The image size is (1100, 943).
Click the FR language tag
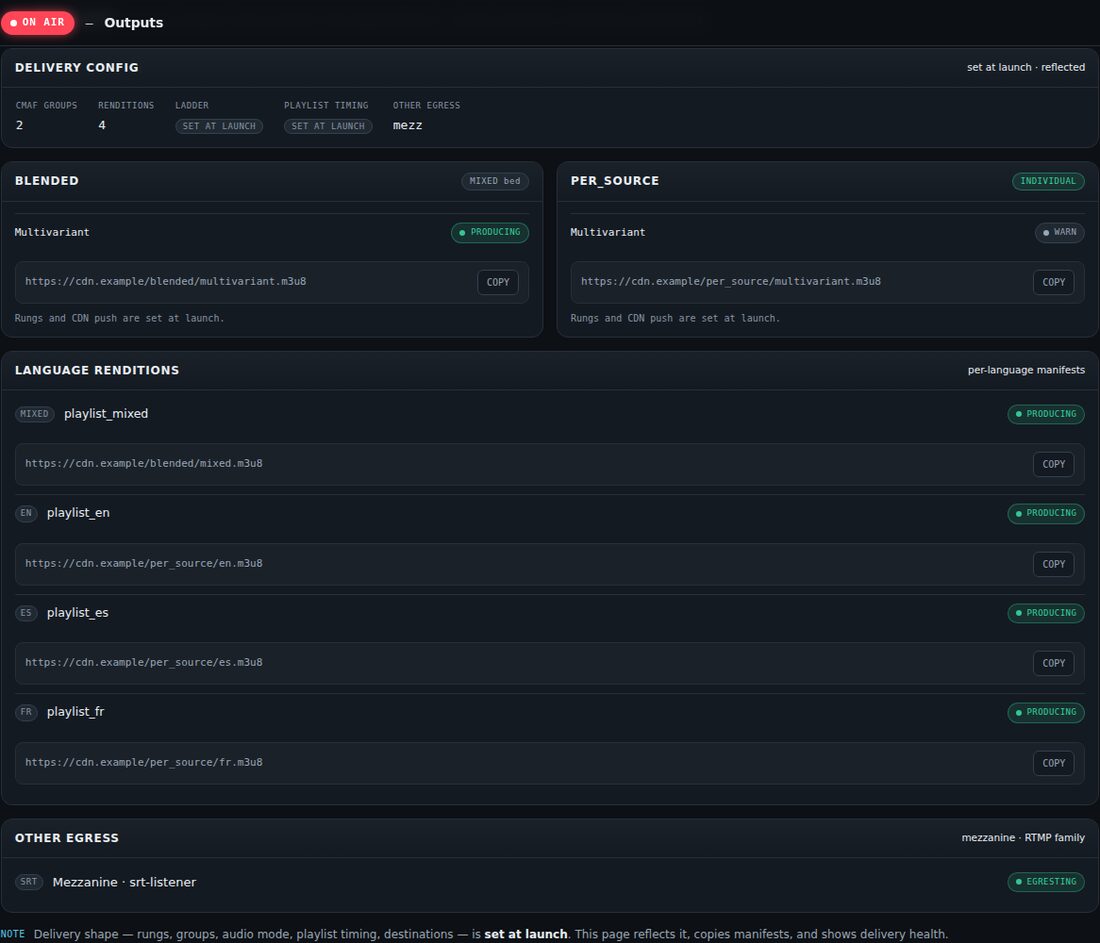point(26,712)
